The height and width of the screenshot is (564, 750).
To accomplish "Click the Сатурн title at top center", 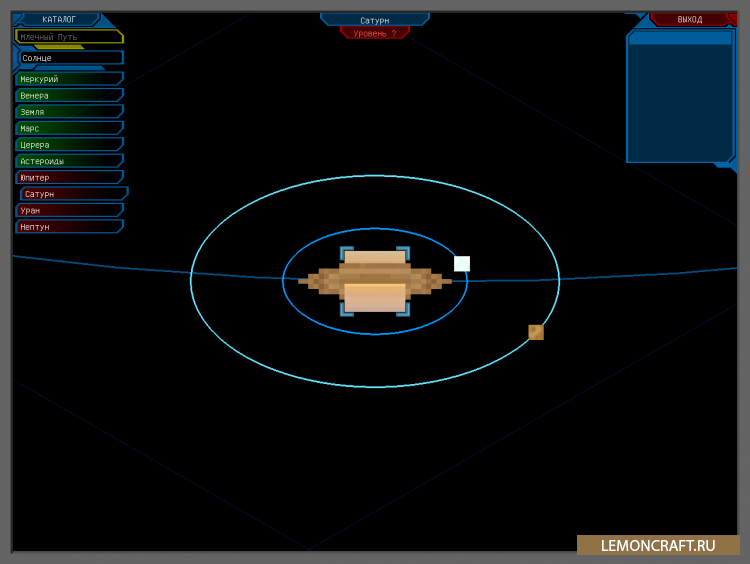I will pos(375,20).
